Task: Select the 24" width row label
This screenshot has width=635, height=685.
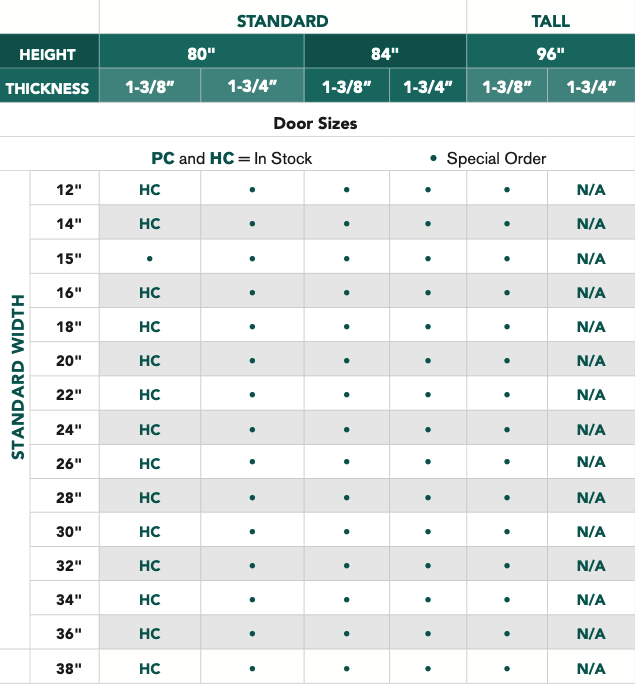Action: (69, 429)
